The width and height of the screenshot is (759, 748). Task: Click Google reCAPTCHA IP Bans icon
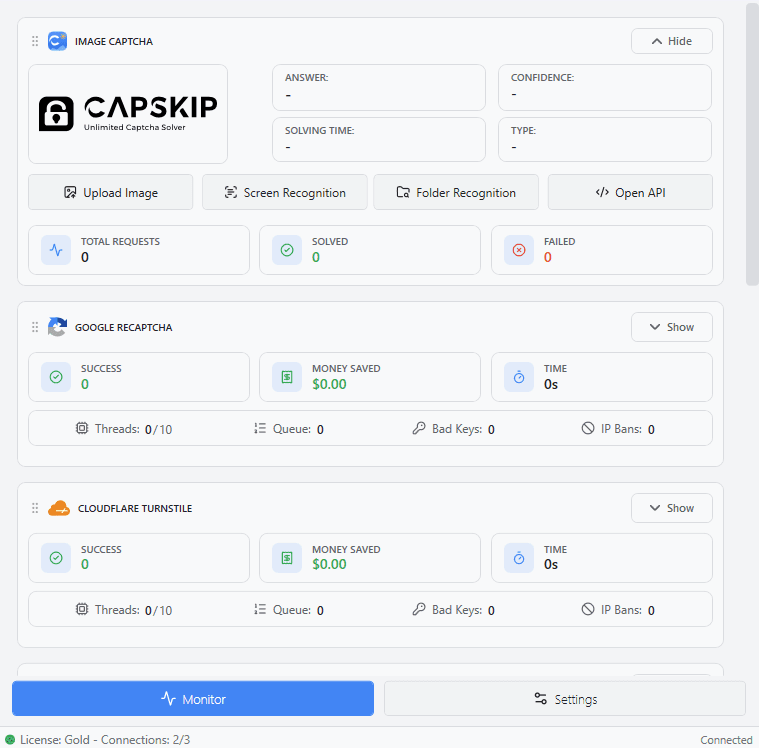[588, 428]
